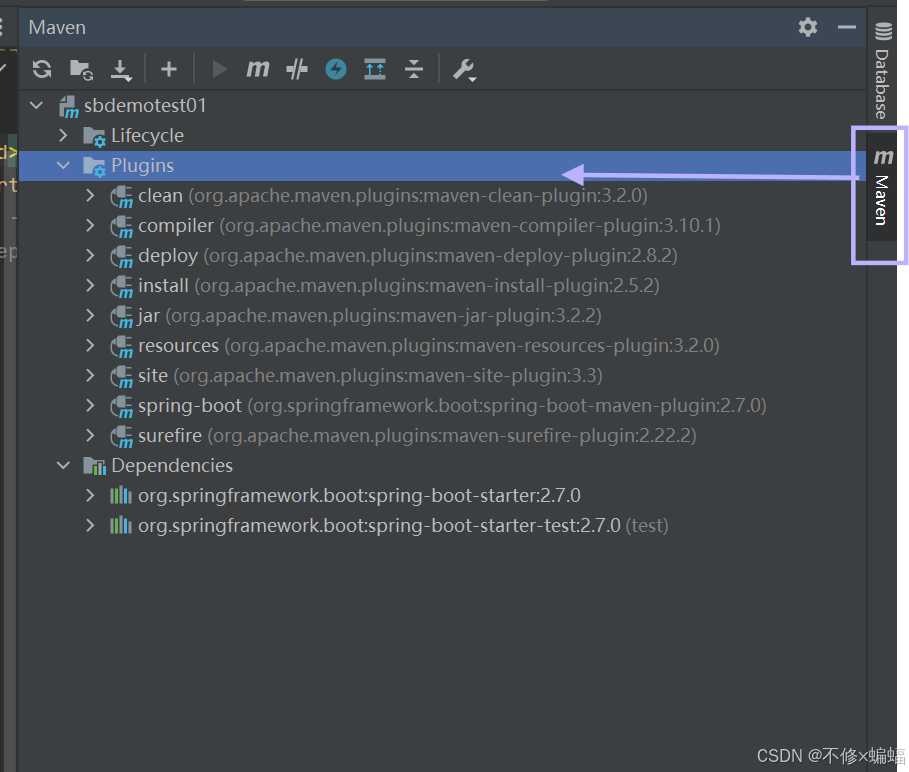909x772 pixels.
Task: Select spring-boot-starter-test:2.7.0 (test) text
Action: click(x=403, y=526)
